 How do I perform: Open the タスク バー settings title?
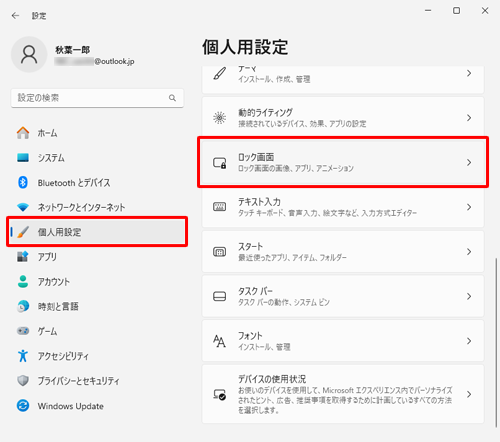click(x=255, y=291)
